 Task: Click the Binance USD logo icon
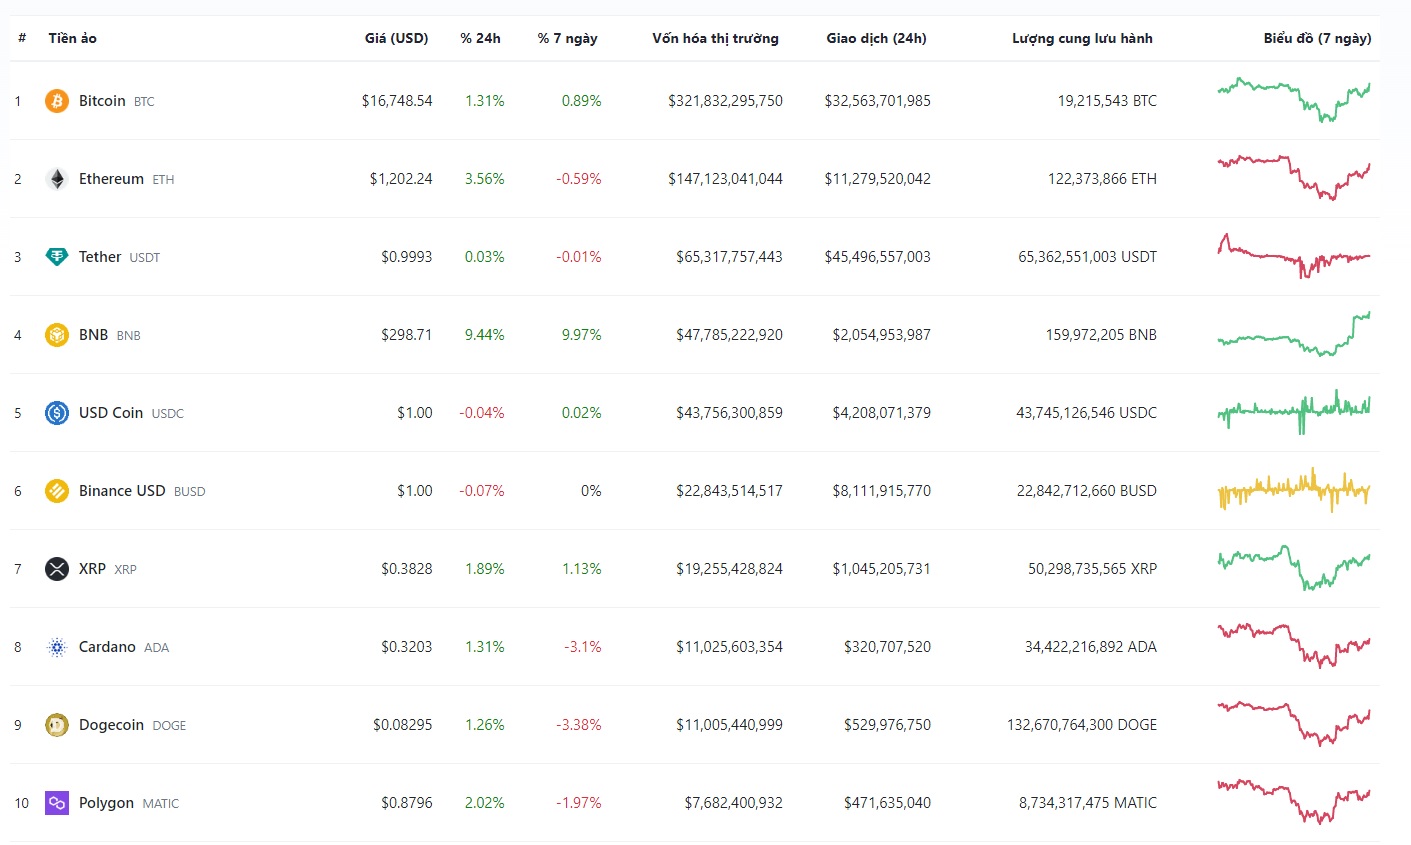(57, 491)
